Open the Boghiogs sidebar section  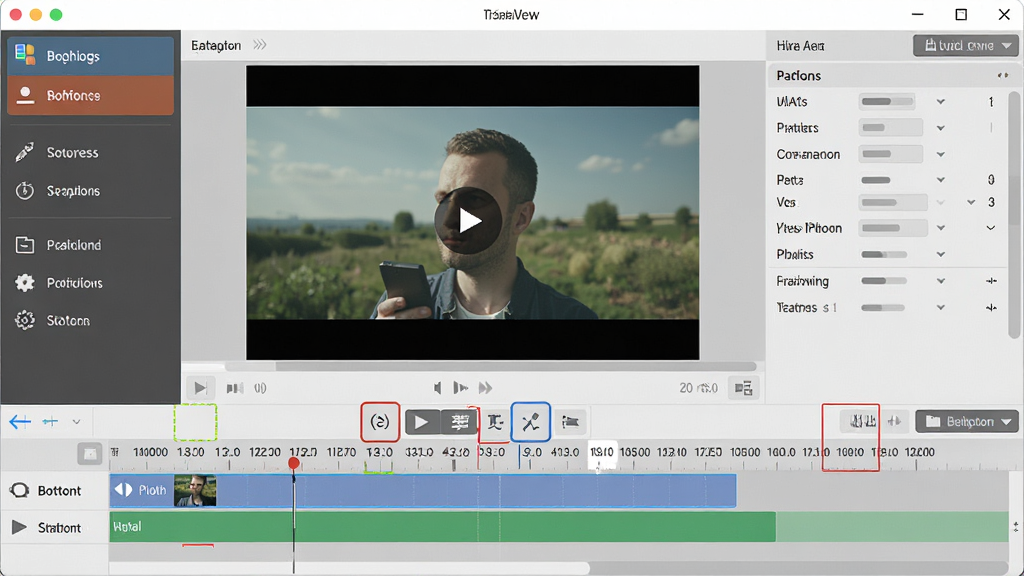[90, 56]
